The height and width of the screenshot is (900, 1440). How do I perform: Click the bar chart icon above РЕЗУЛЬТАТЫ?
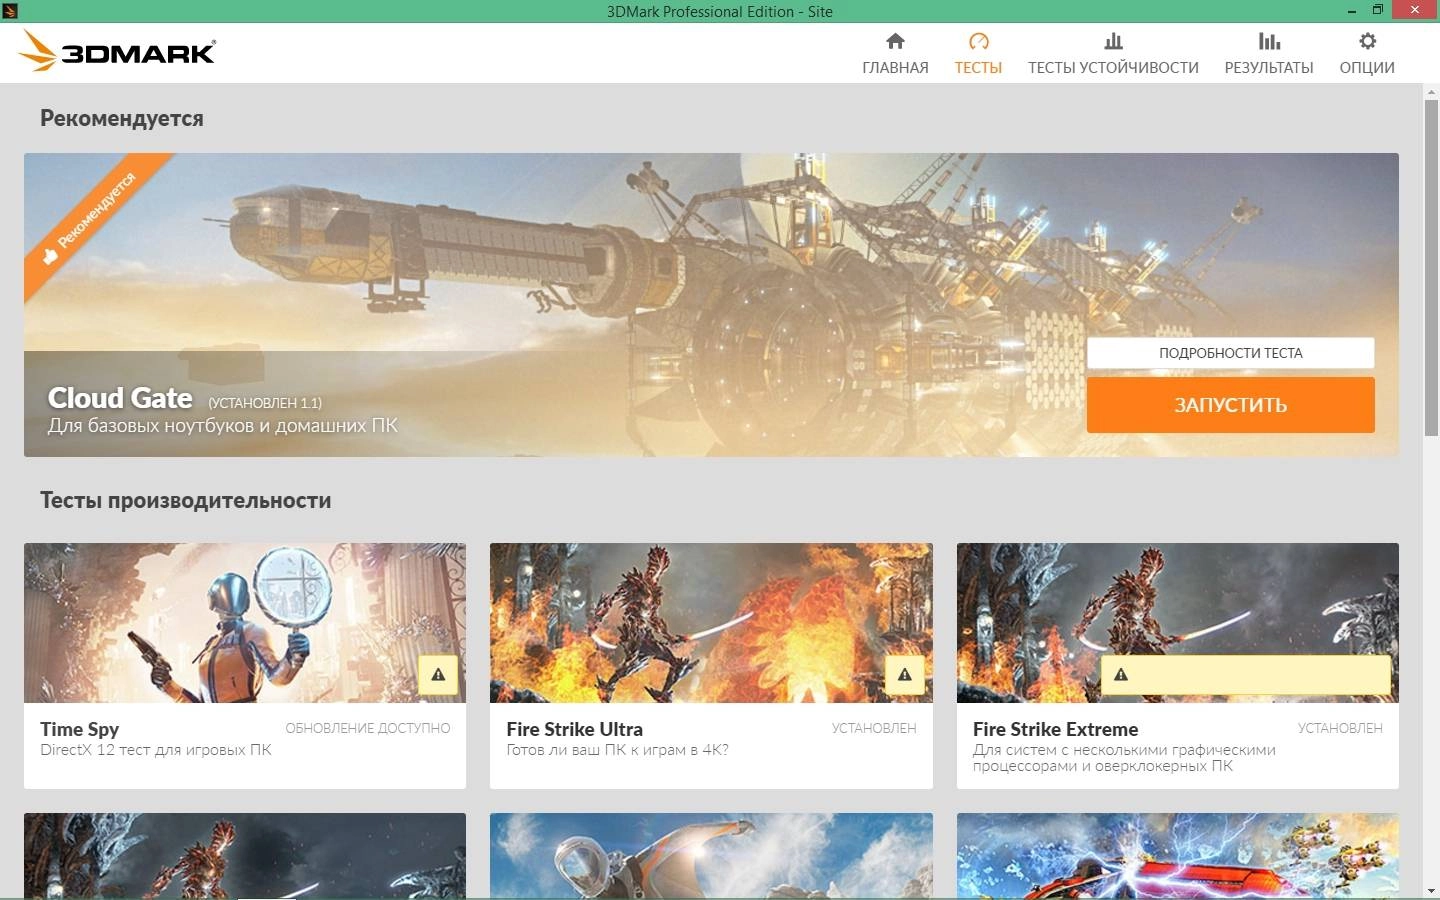coord(1269,41)
